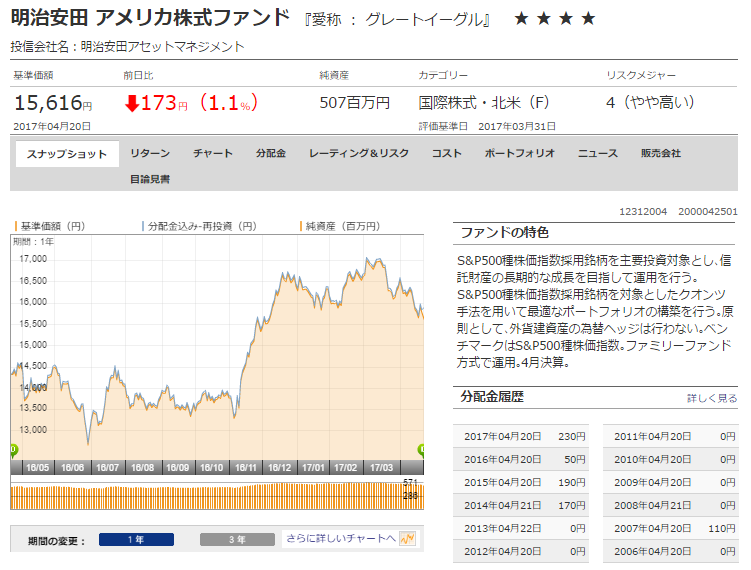Click the 2015年04月20日 190円 row
This screenshot has height=570, width=751.
[521, 482]
